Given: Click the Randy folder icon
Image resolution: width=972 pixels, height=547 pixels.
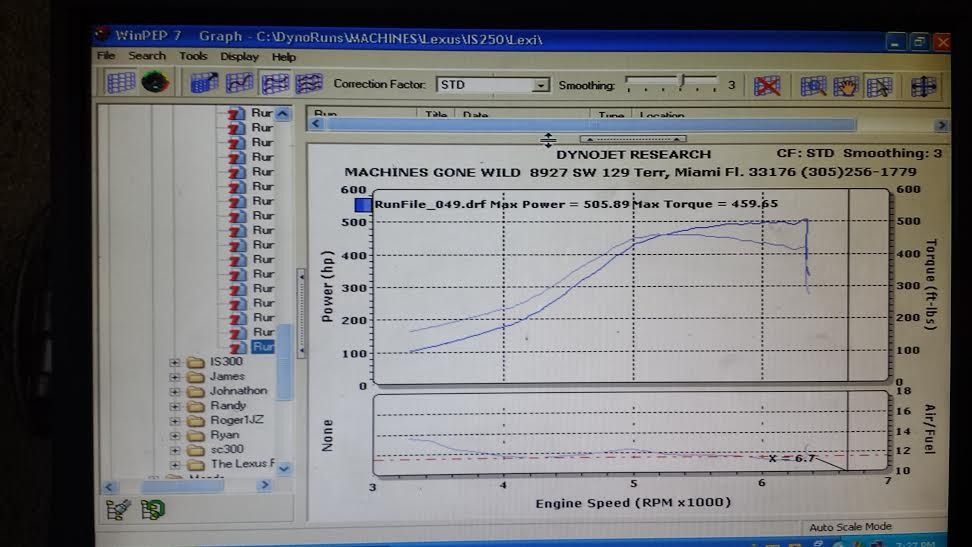Looking at the screenshot, I should coord(196,406).
